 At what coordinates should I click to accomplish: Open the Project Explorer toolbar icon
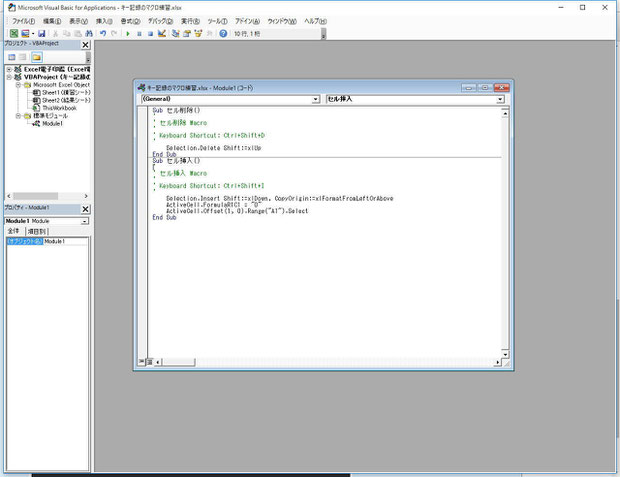coord(176,34)
